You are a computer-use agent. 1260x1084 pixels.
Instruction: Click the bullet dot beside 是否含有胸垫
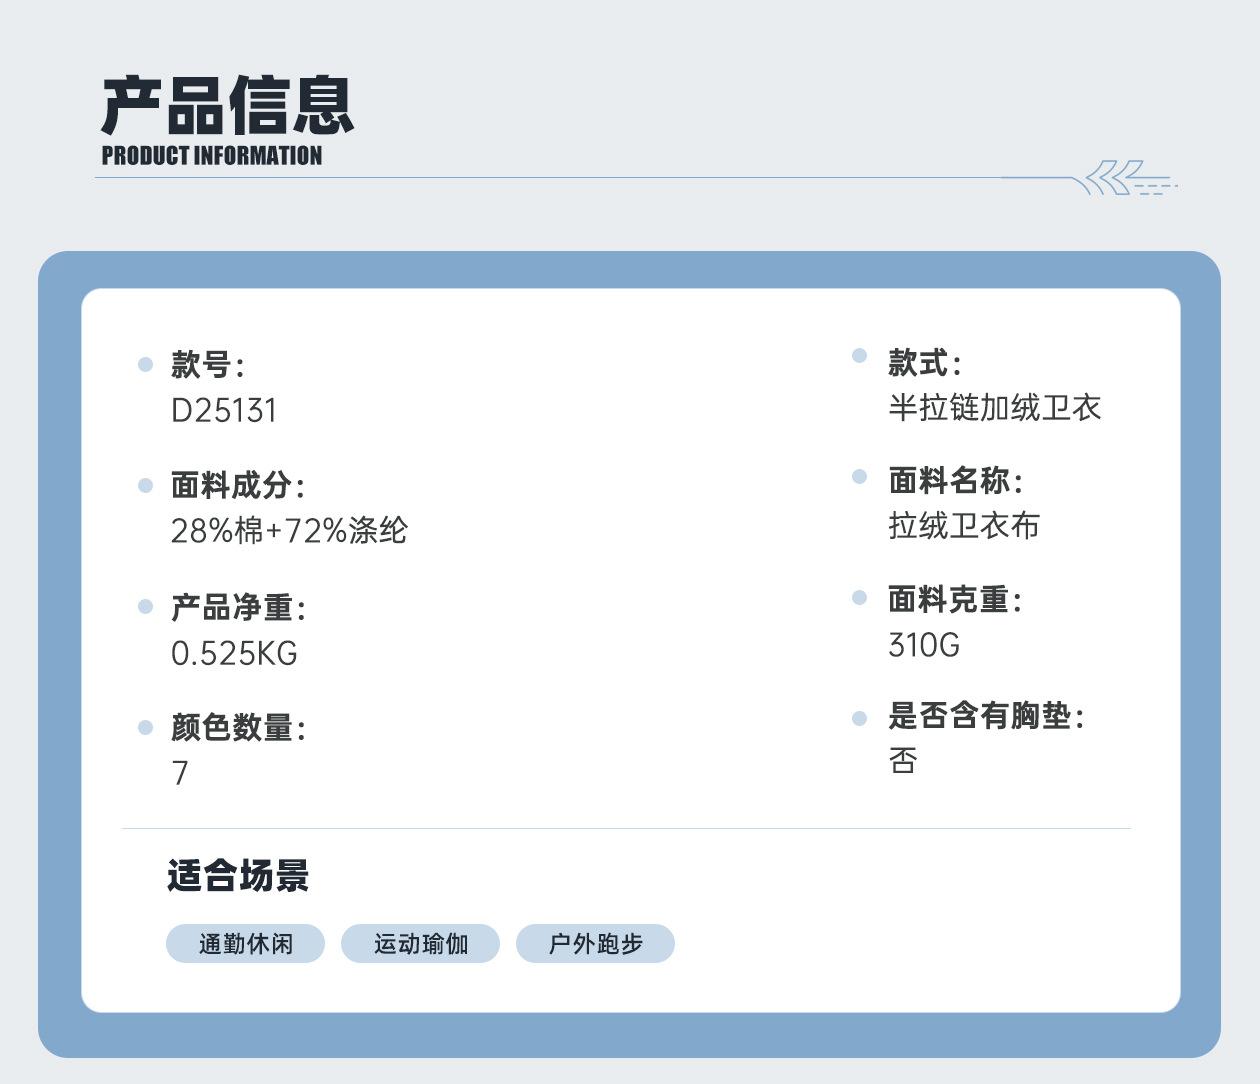[x=859, y=718]
